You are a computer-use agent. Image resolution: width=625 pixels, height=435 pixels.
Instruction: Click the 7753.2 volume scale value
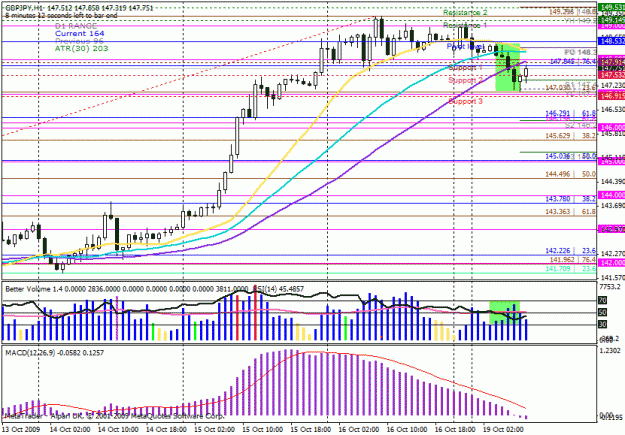(x=611, y=287)
